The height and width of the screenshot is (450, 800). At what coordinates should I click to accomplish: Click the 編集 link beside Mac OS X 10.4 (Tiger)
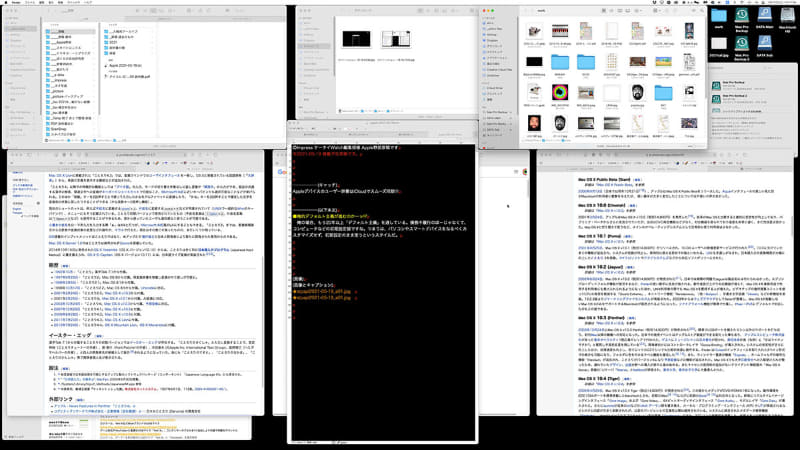point(627,379)
